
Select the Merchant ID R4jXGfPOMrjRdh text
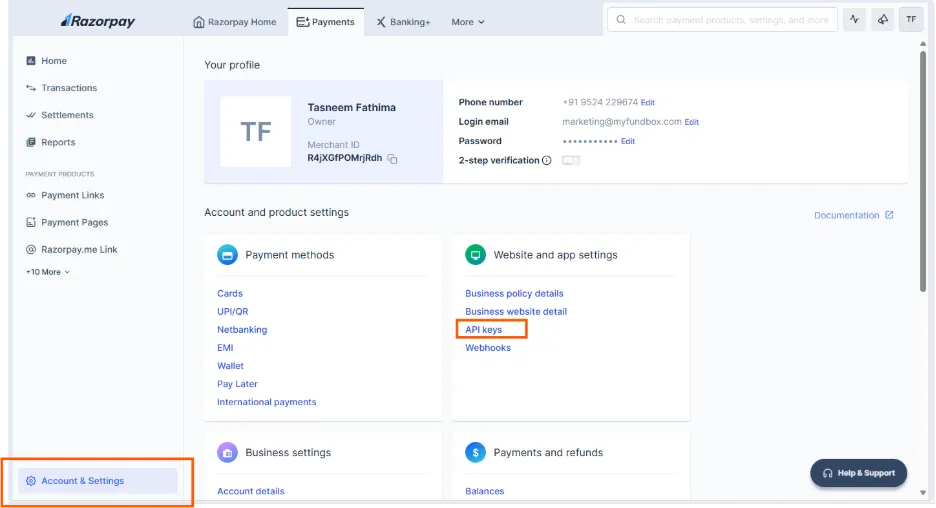pyautogui.click(x=344, y=158)
